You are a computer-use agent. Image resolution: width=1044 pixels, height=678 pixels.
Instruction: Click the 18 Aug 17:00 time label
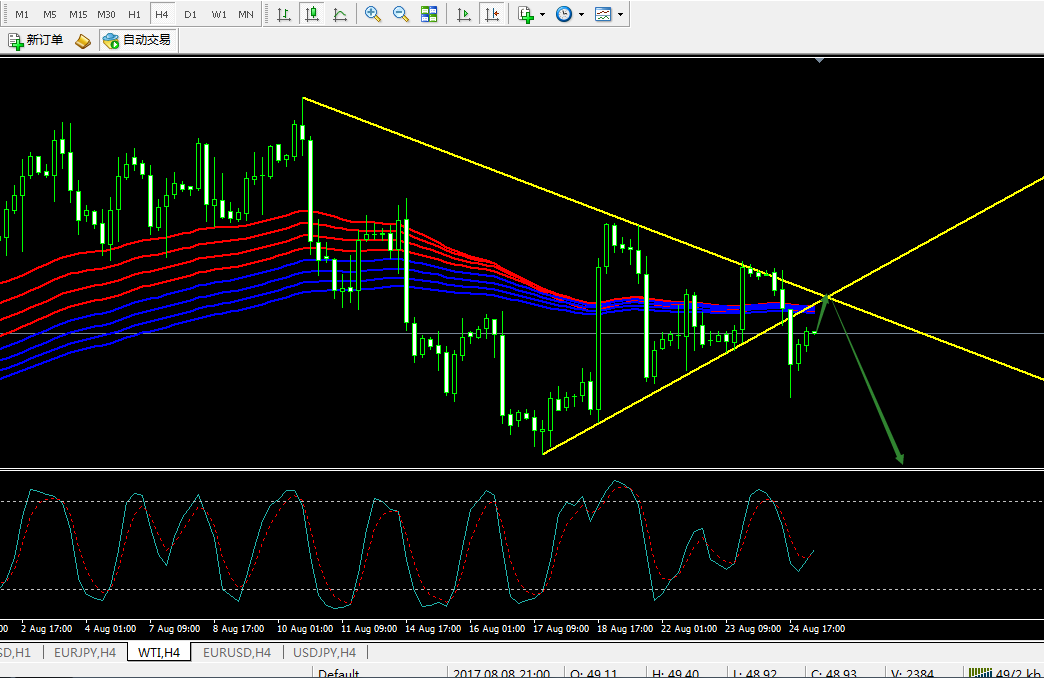pos(625,629)
